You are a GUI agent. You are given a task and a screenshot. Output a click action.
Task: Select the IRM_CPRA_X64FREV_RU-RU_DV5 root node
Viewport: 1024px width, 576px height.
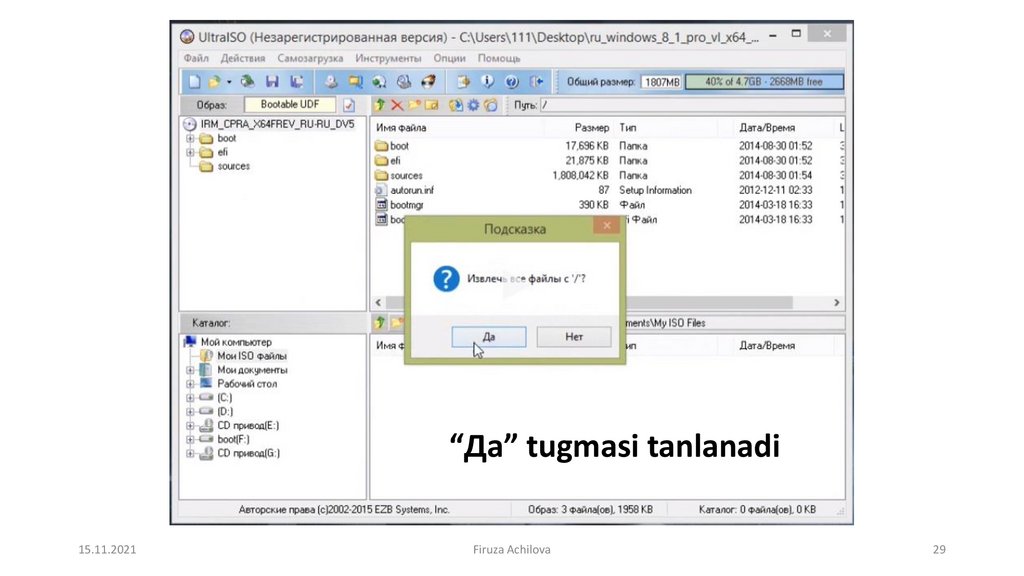click(x=278, y=124)
